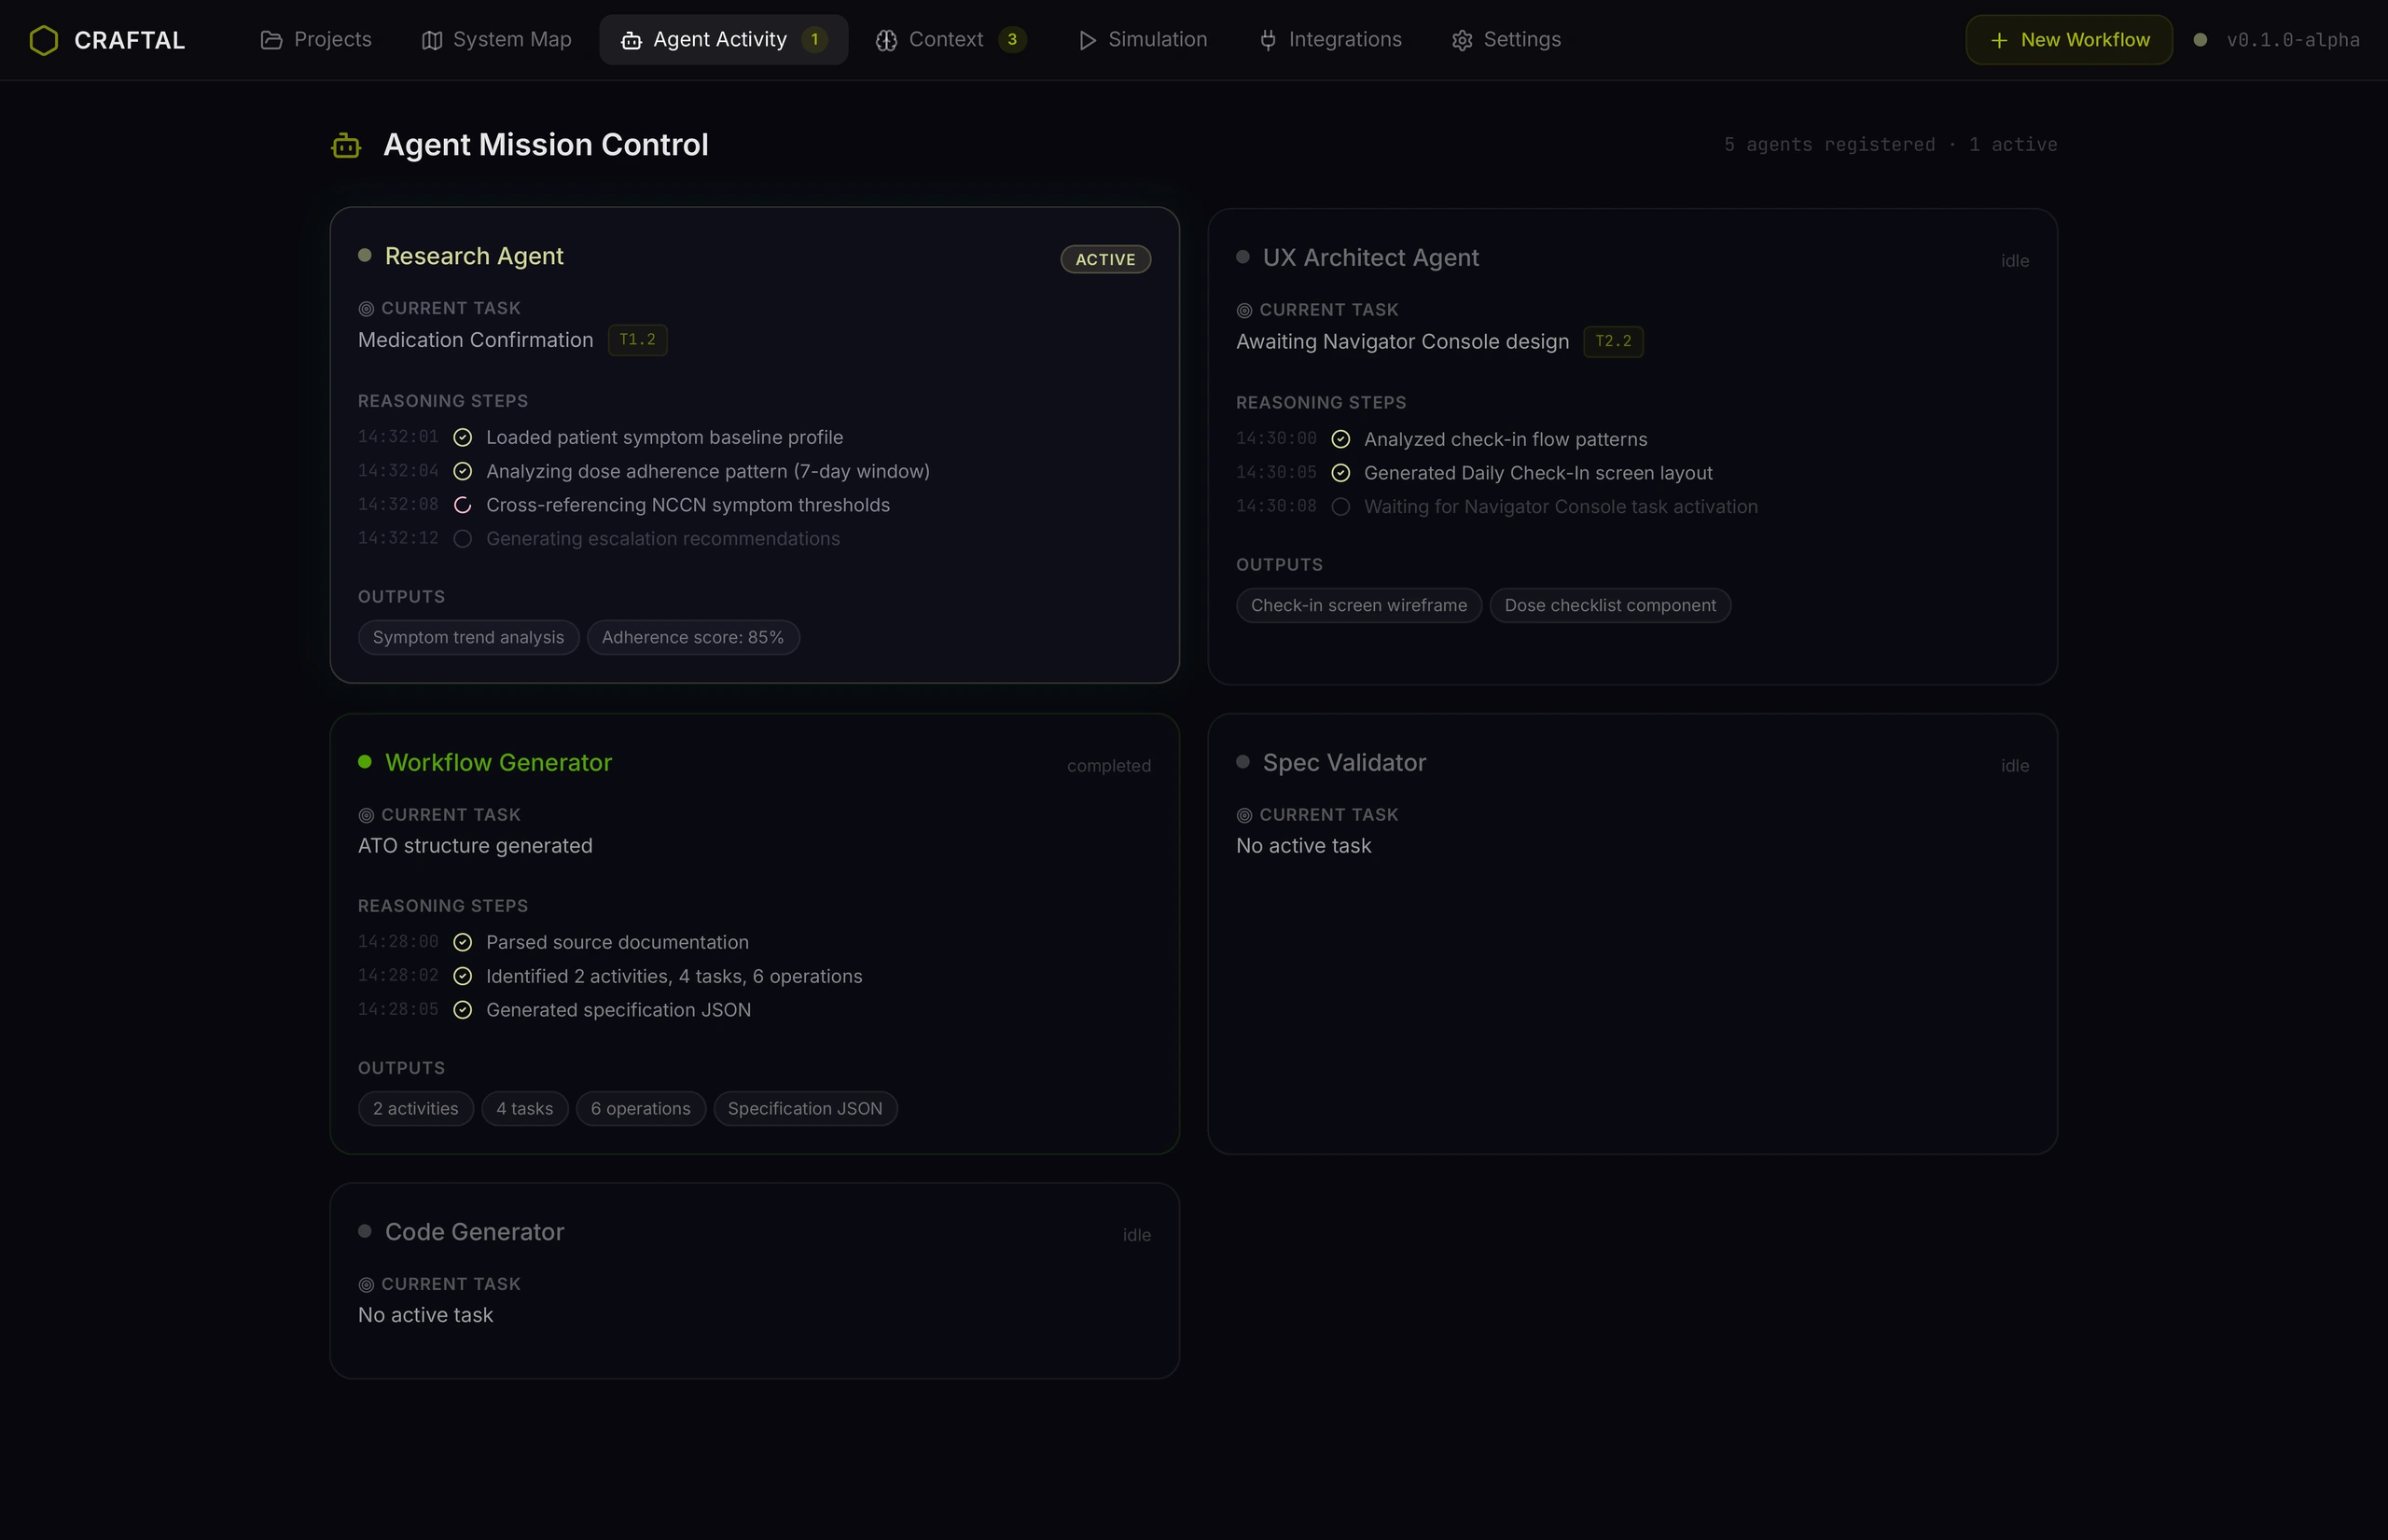This screenshot has height=1540, width=2388.
Task: Click the New Workflow button
Action: (x=2069, y=40)
